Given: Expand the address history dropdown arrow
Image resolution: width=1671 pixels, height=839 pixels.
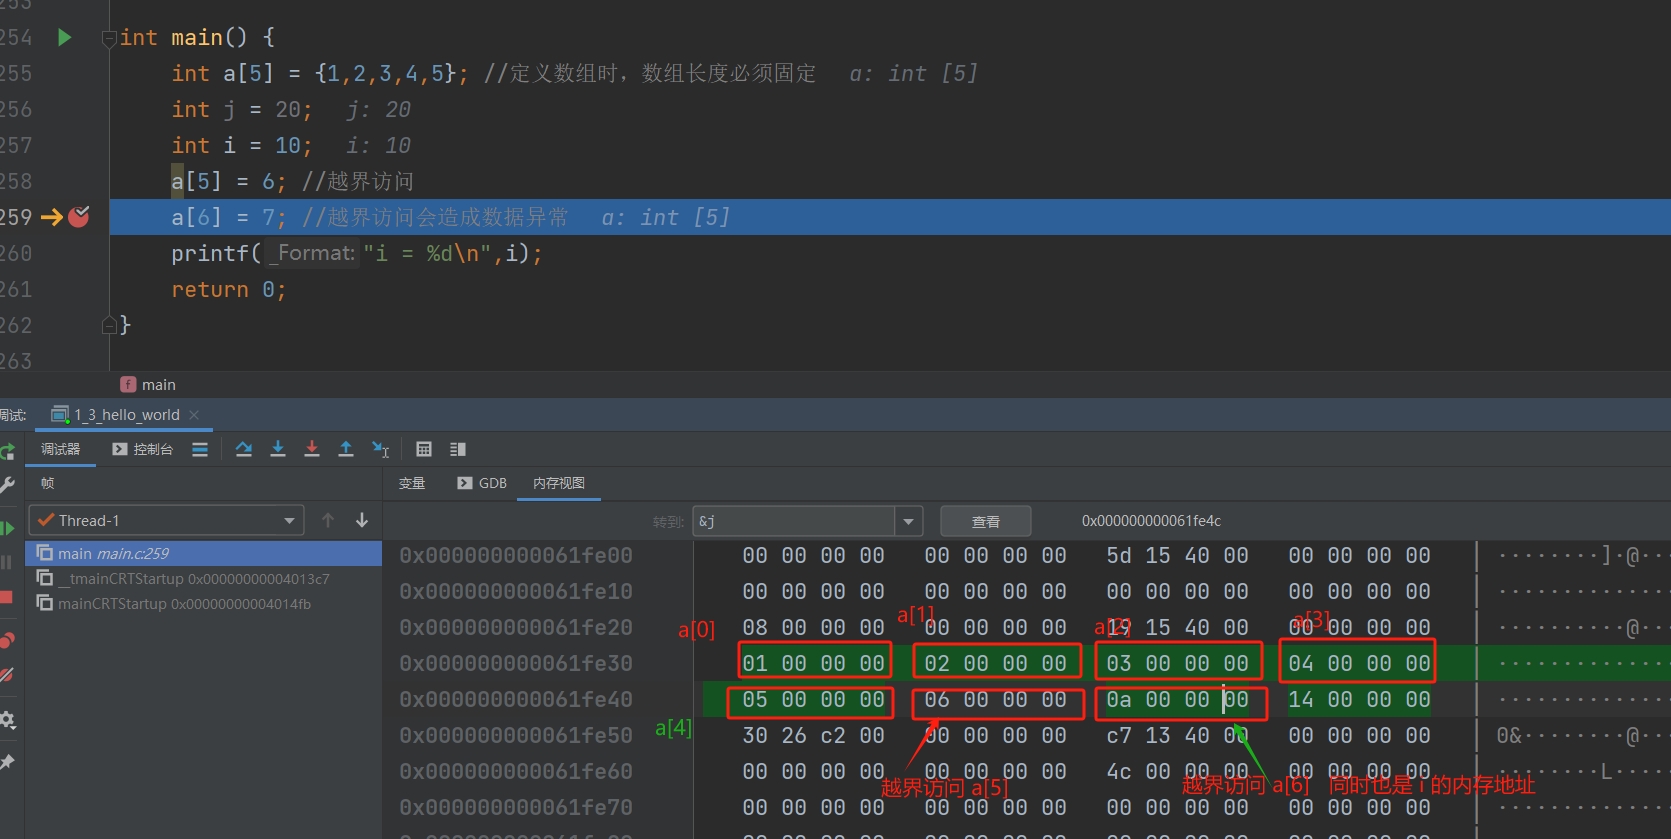Looking at the screenshot, I should coord(908,521).
